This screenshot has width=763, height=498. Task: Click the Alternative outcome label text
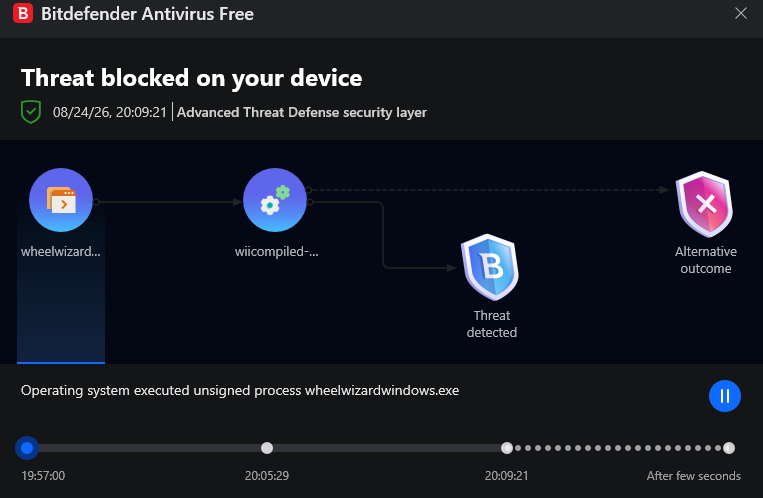point(706,260)
